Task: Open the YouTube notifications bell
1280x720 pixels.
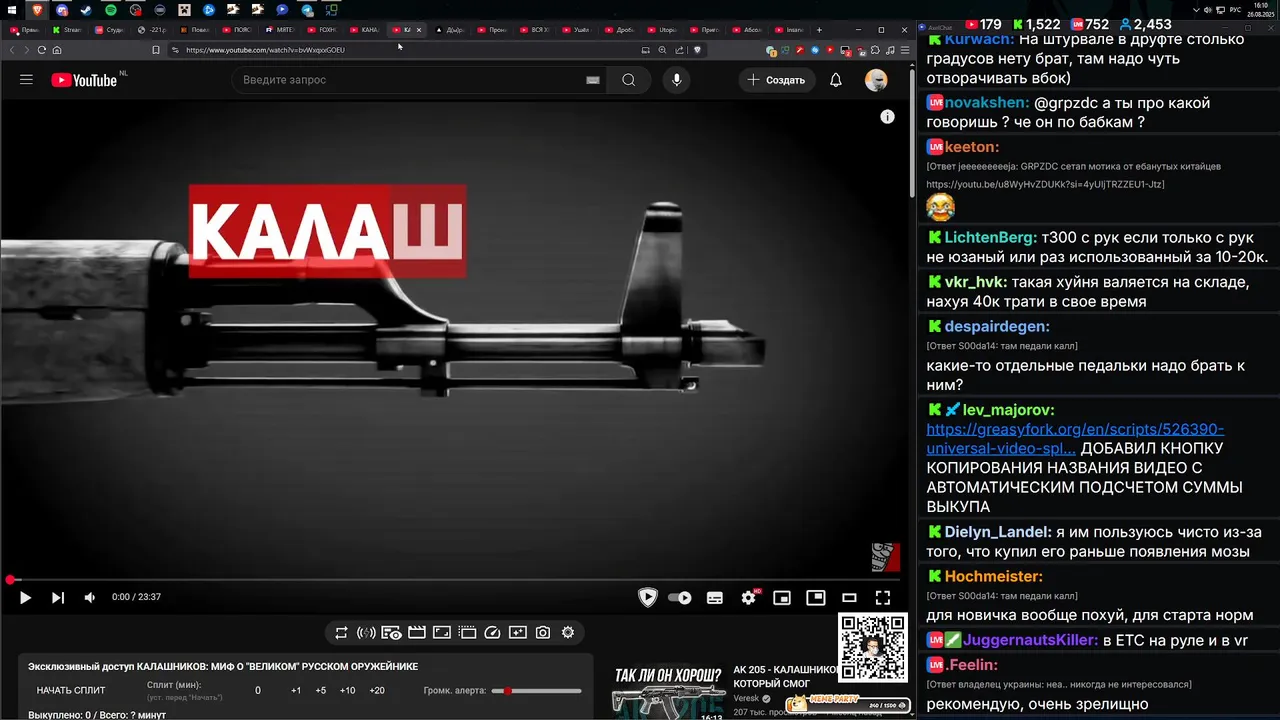Action: click(x=836, y=80)
